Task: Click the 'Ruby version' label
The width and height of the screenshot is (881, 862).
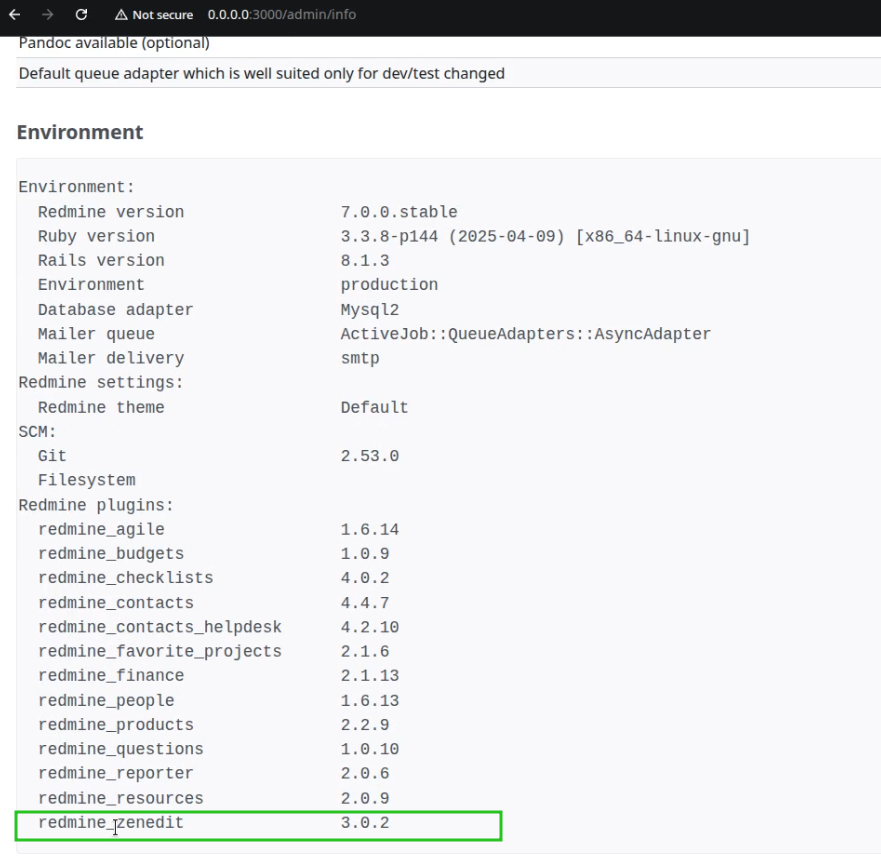Action: 96,237
